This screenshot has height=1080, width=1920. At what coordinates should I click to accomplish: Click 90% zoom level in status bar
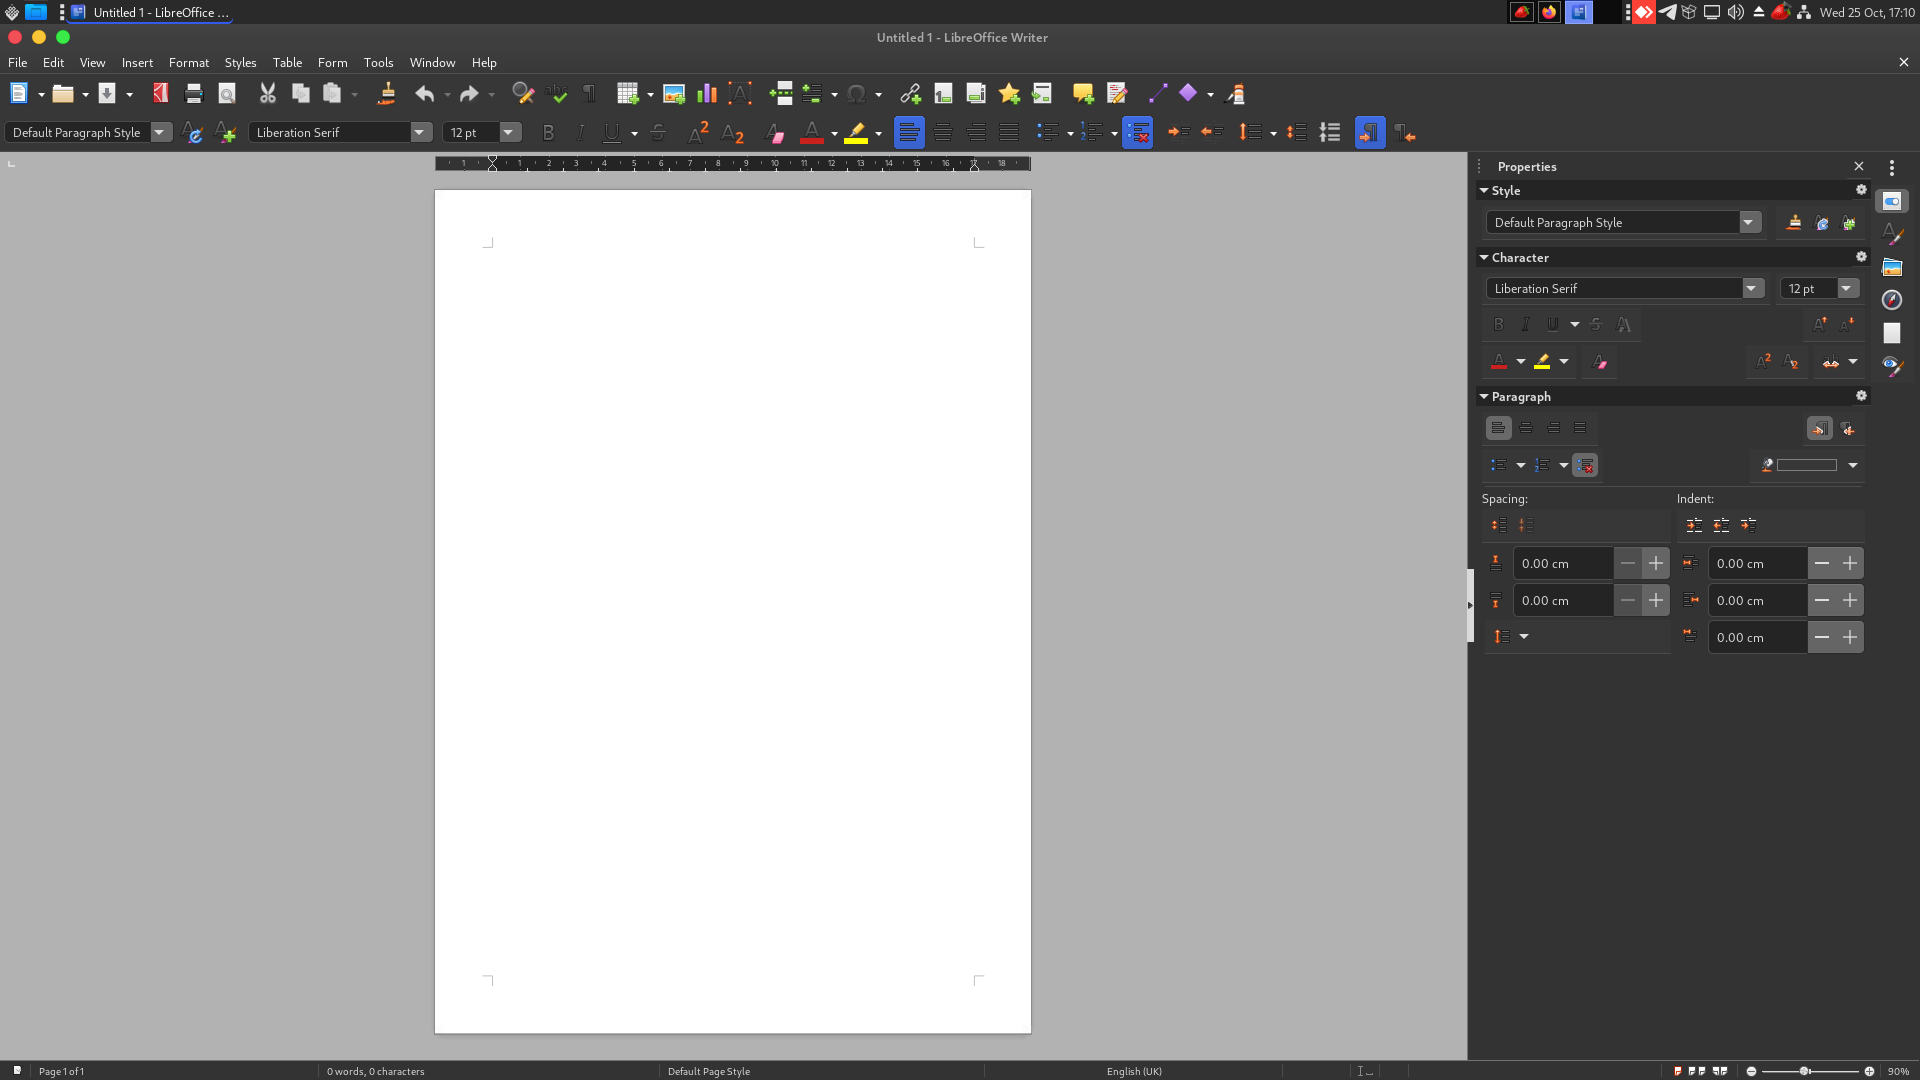(x=1898, y=1071)
